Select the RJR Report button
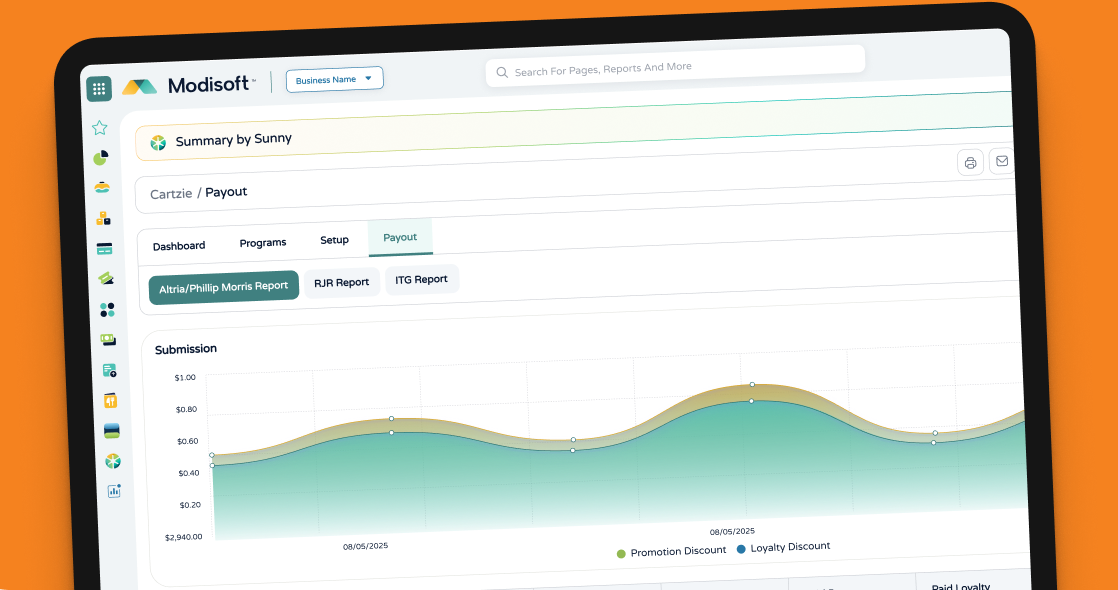The width and height of the screenshot is (1118, 590). [342, 283]
